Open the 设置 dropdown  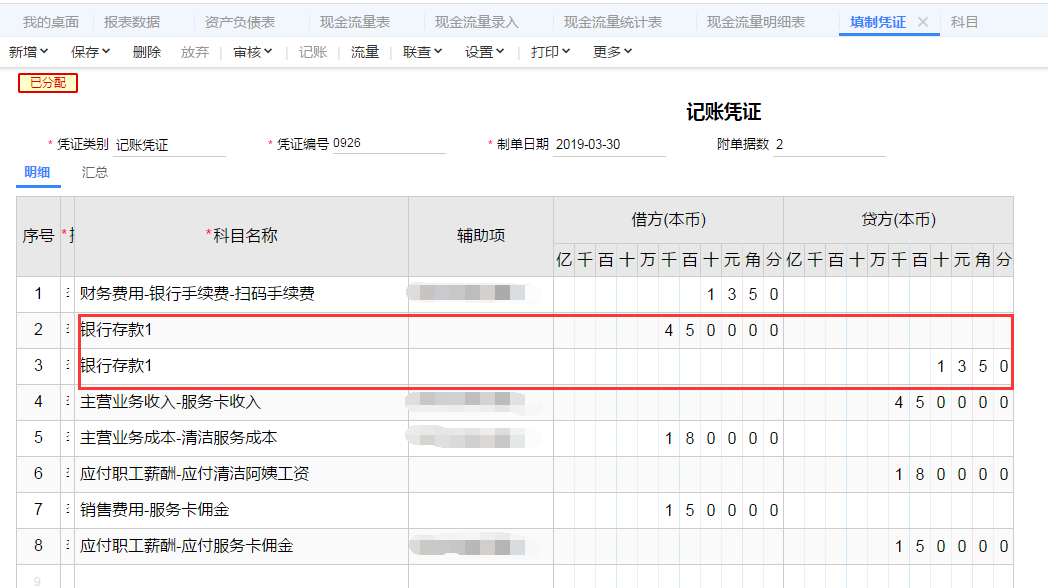482,51
